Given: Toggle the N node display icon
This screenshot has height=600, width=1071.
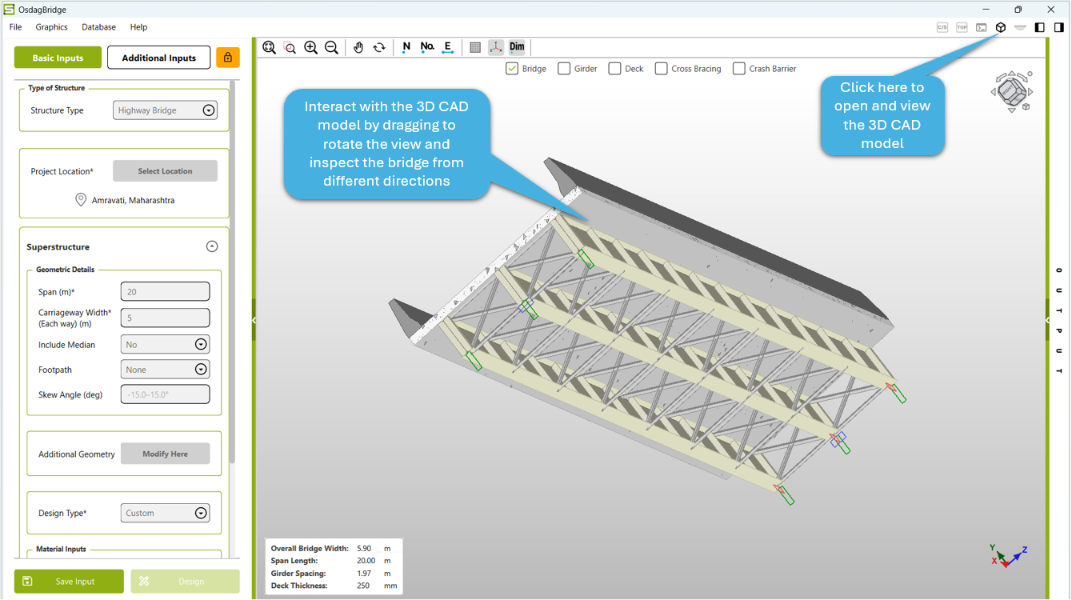Looking at the screenshot, I should [406, 47].
